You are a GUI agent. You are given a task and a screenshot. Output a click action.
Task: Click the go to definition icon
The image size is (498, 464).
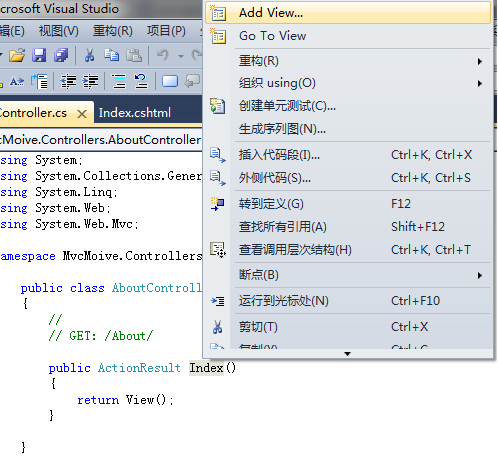(218, 204)
